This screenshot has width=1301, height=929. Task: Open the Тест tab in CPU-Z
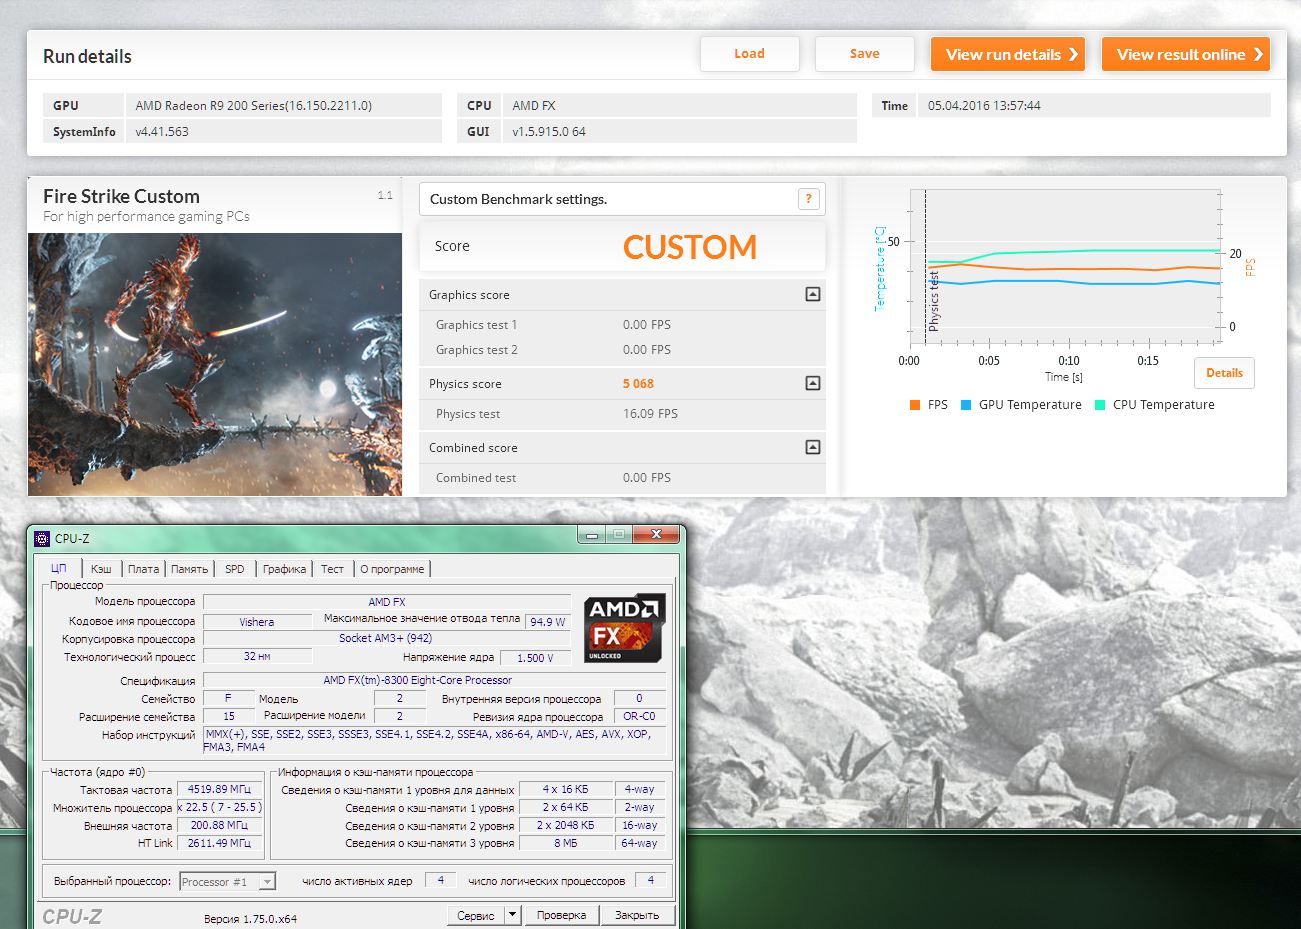tap(332, 569)
